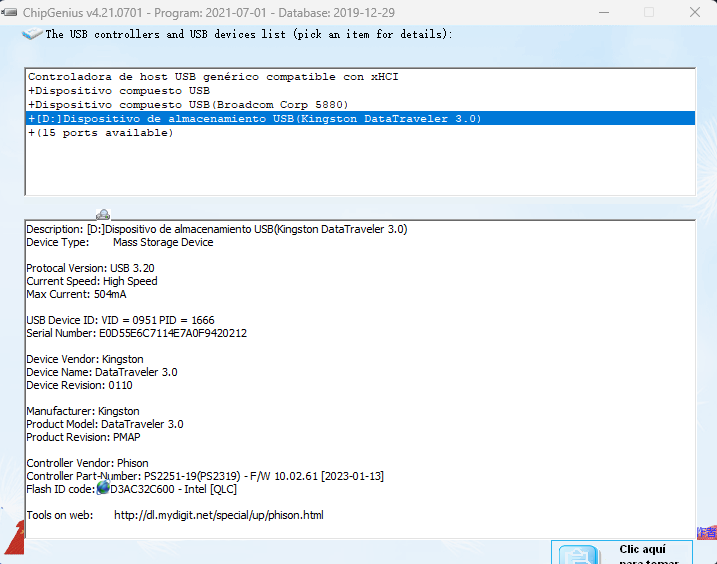717x564 pixels.
Task: Minimize the ChipGenius window
Action: (604, 12)
